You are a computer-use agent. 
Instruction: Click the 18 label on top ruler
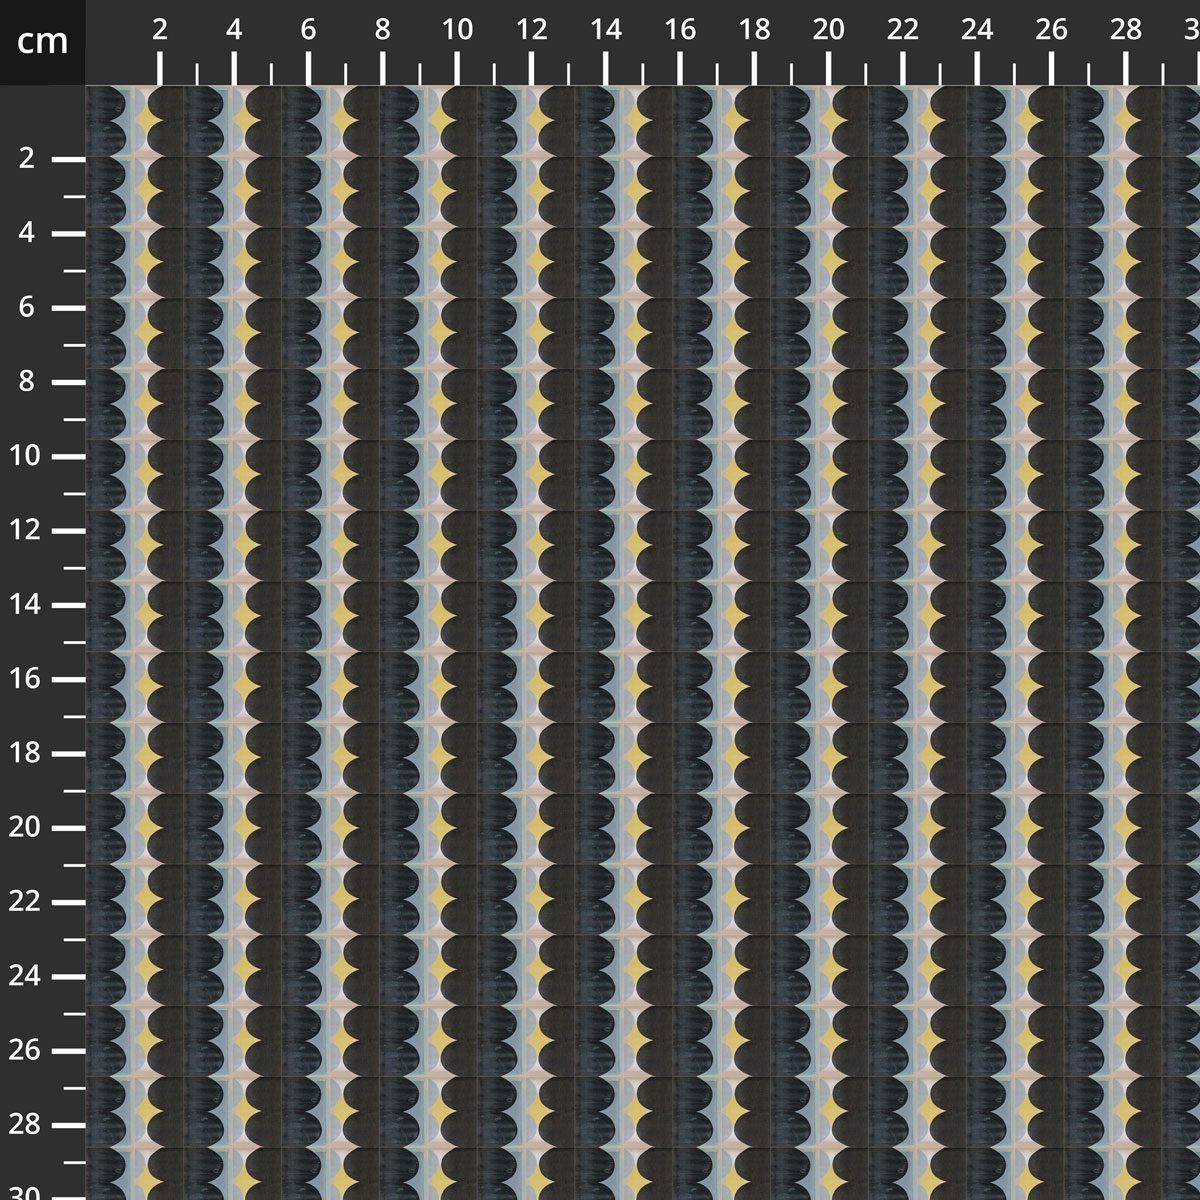pyautogui.click(x=754, y=30)
